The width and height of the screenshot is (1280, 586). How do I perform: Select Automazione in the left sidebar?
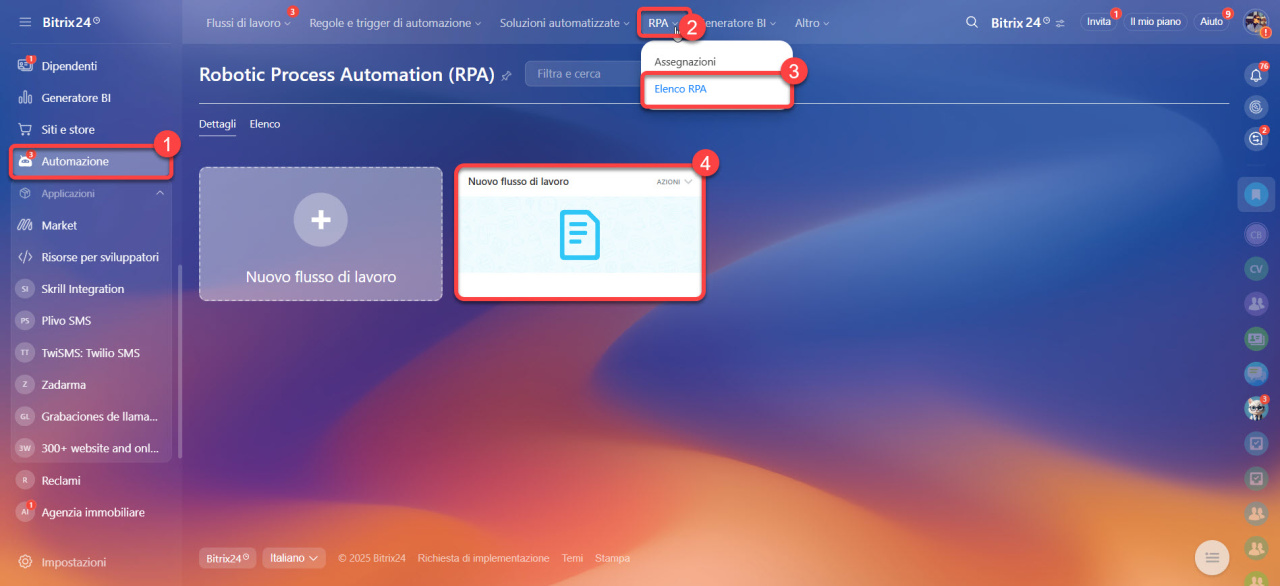click(90, 161)
